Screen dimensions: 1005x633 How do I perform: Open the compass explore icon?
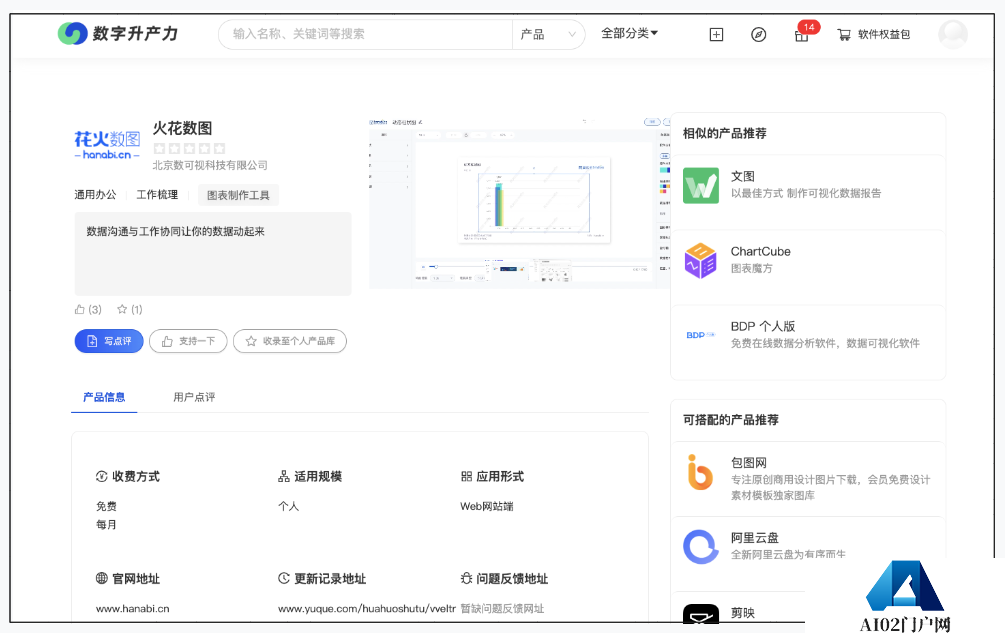tap(758, 35)
